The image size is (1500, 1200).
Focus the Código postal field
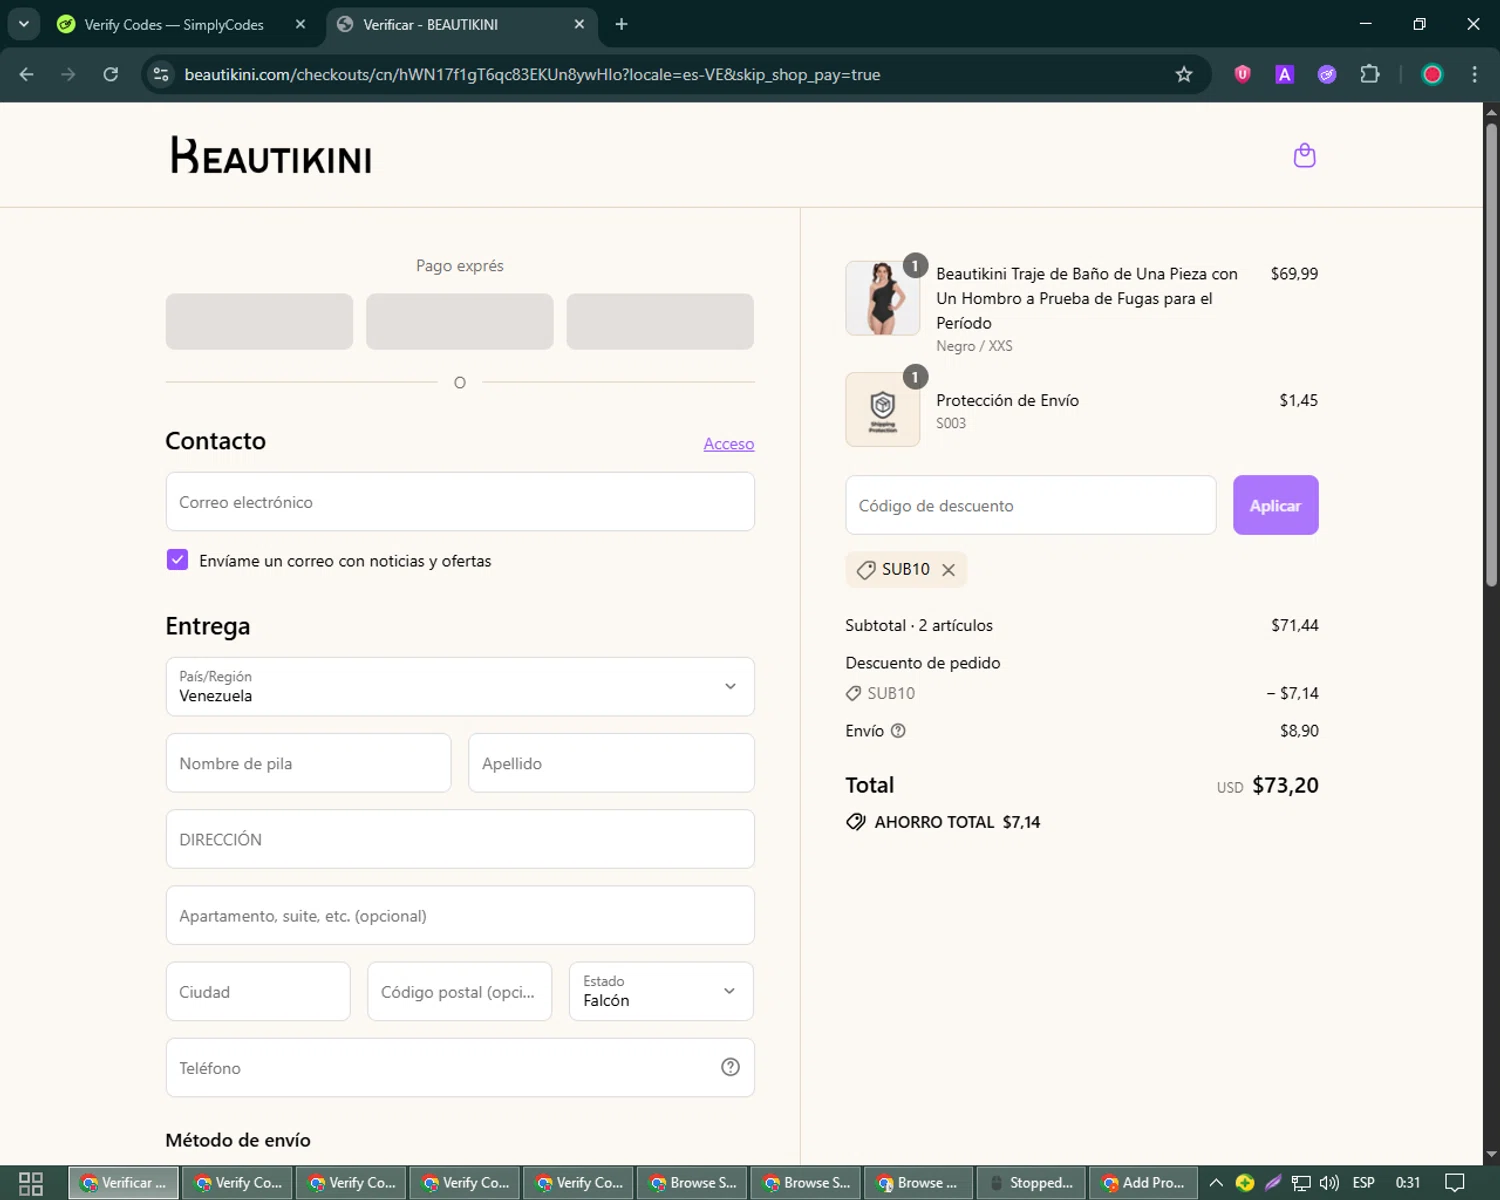click(x=460, y=991)
